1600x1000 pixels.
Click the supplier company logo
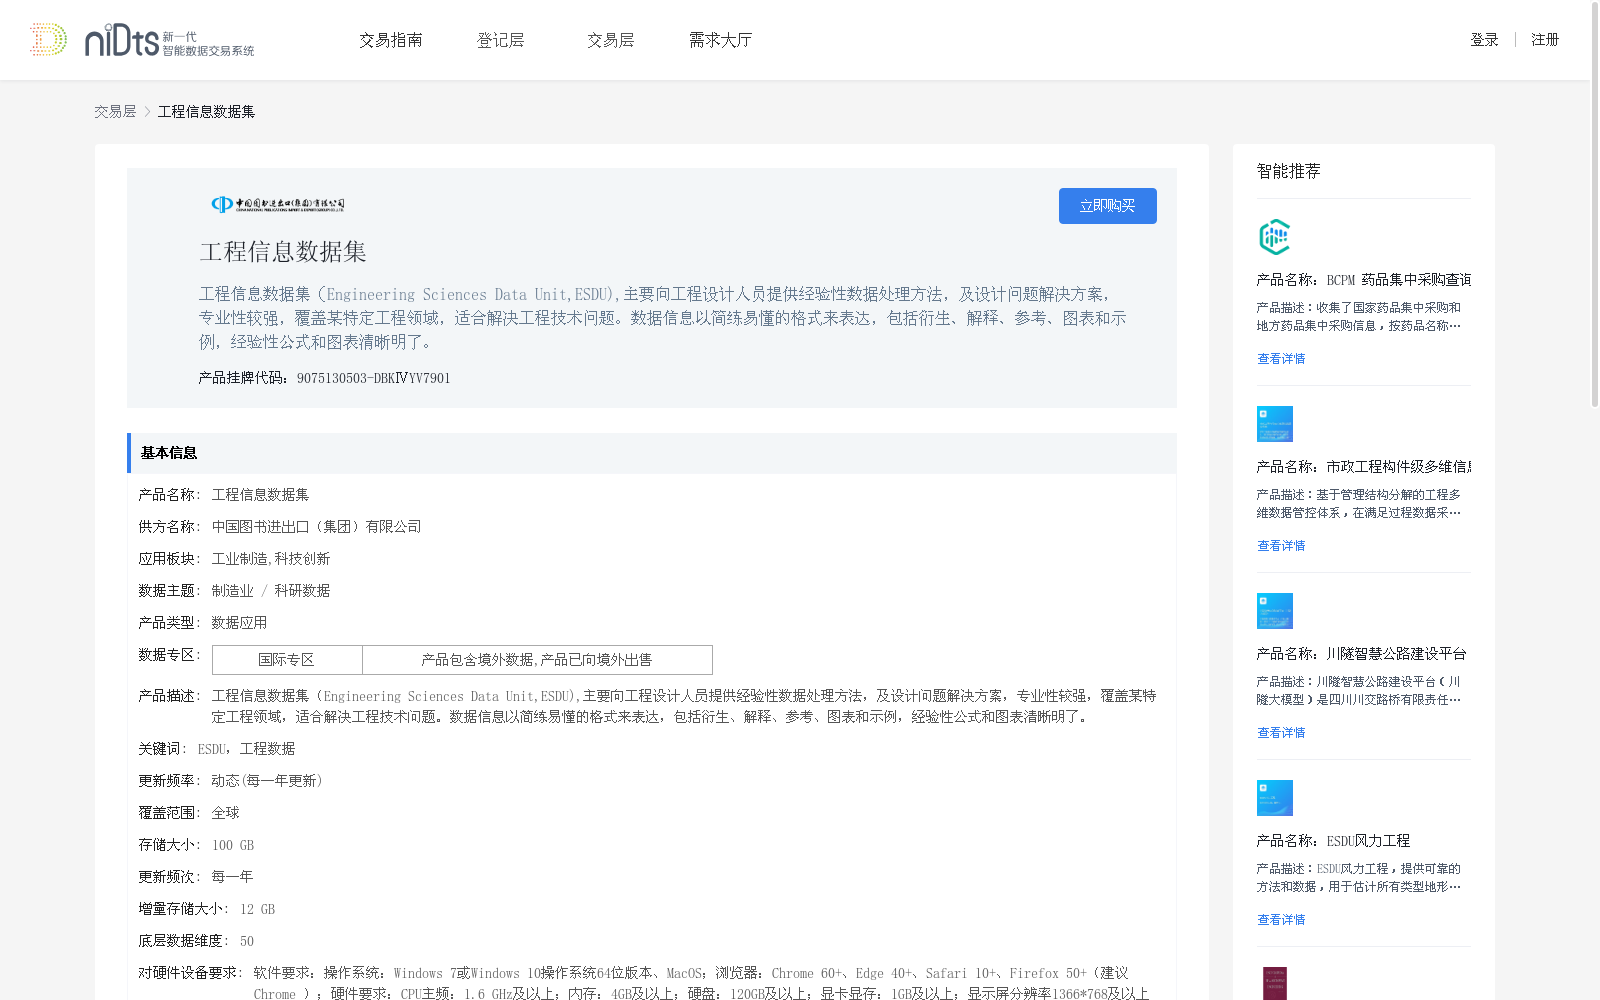tap(278, 204)
